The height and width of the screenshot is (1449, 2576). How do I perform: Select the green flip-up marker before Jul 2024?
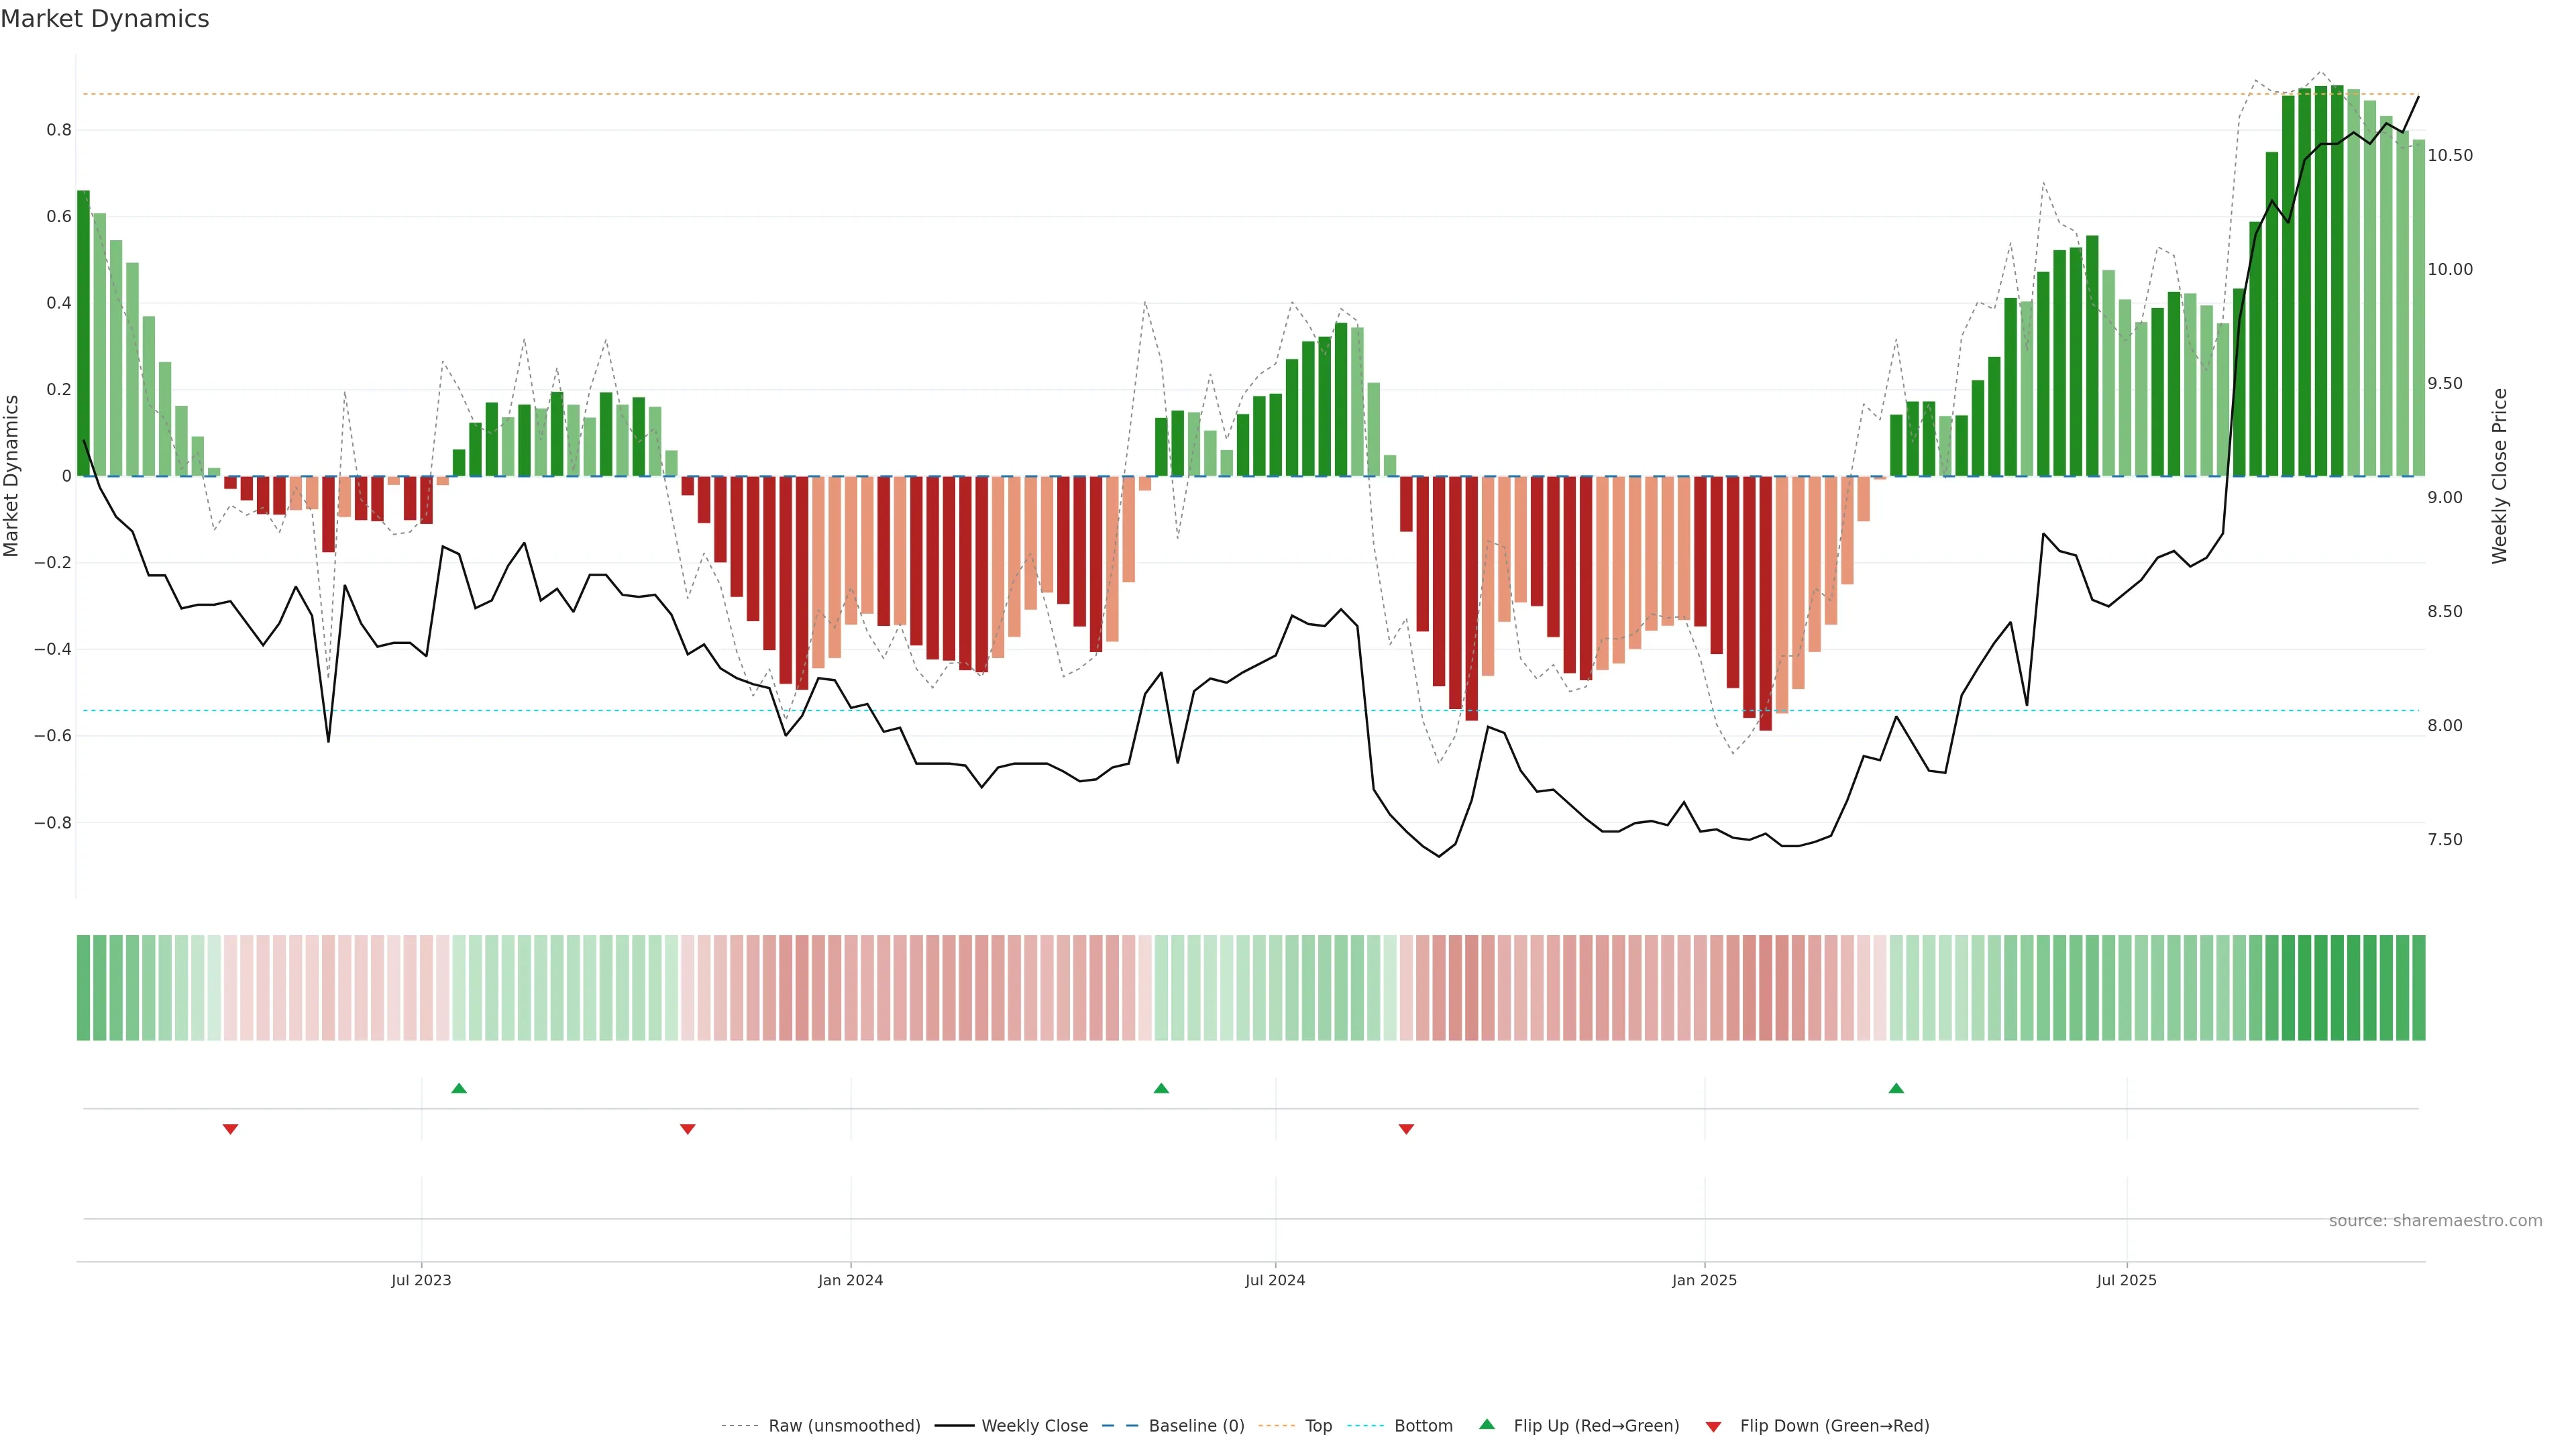tap(1161, 1088)
